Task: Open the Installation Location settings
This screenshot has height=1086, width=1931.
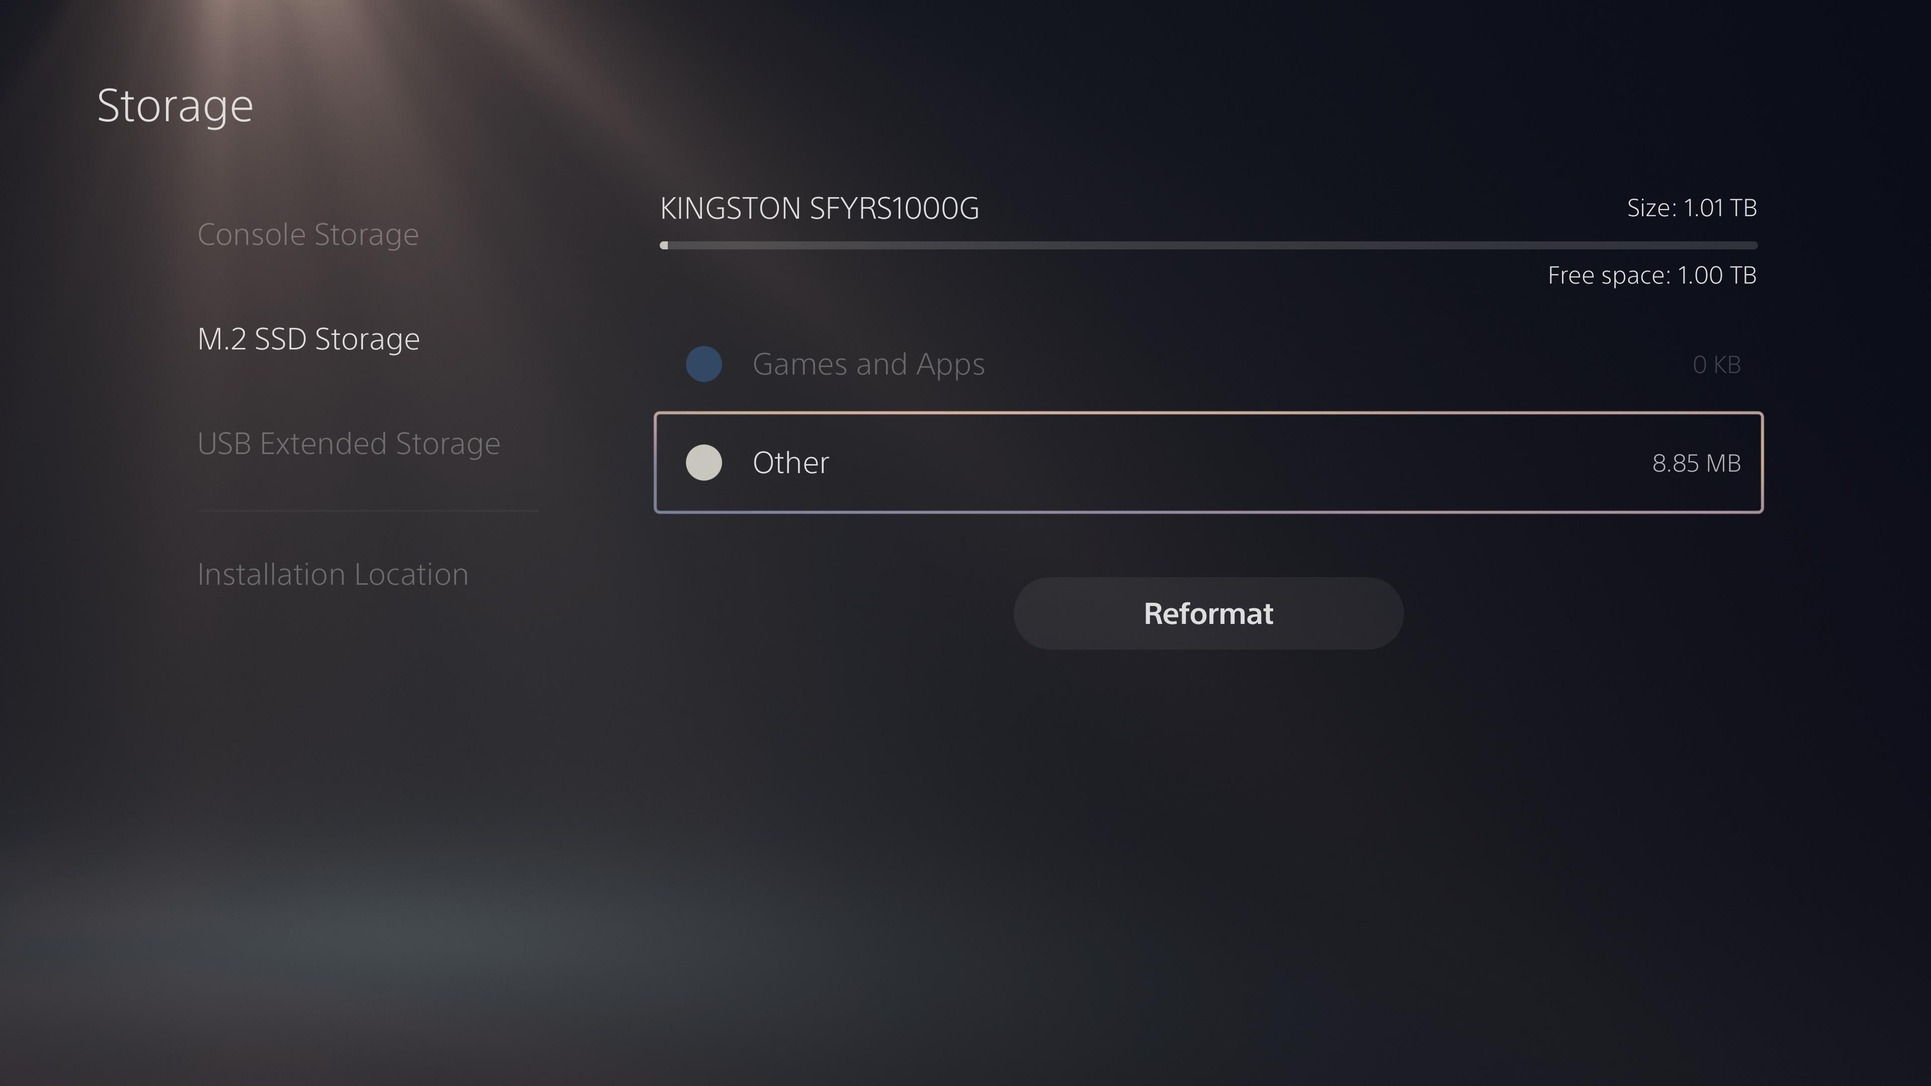Action: 333,574
